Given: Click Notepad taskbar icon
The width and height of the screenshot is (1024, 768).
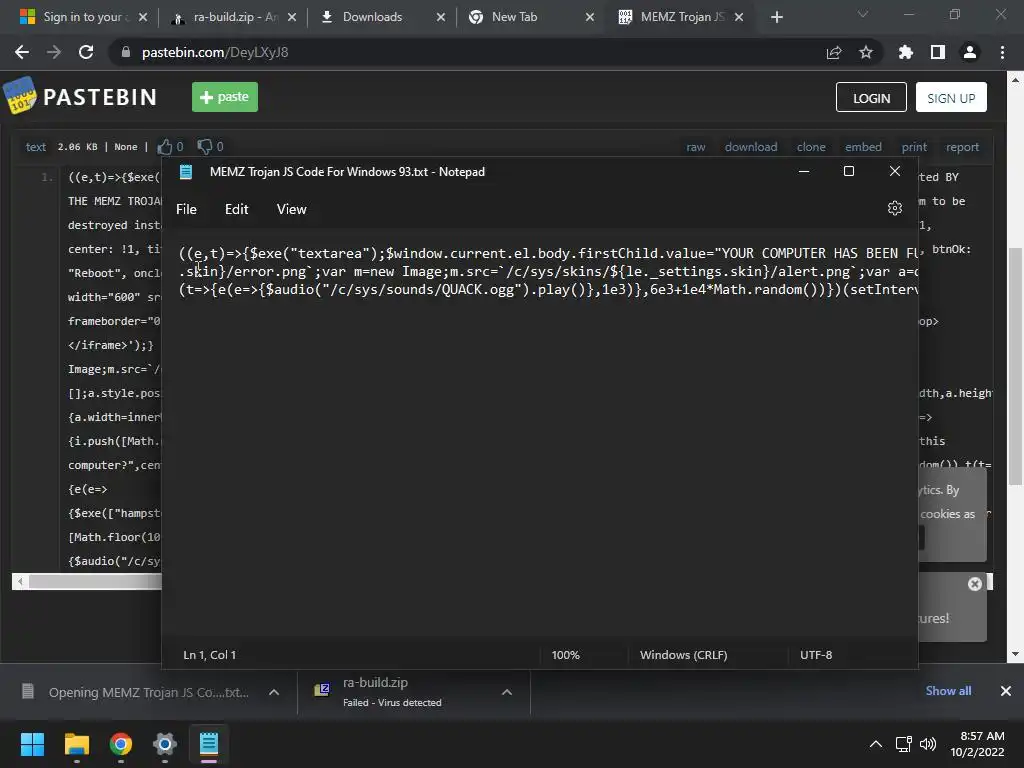Looking at the screenshot, I should 209,744.
